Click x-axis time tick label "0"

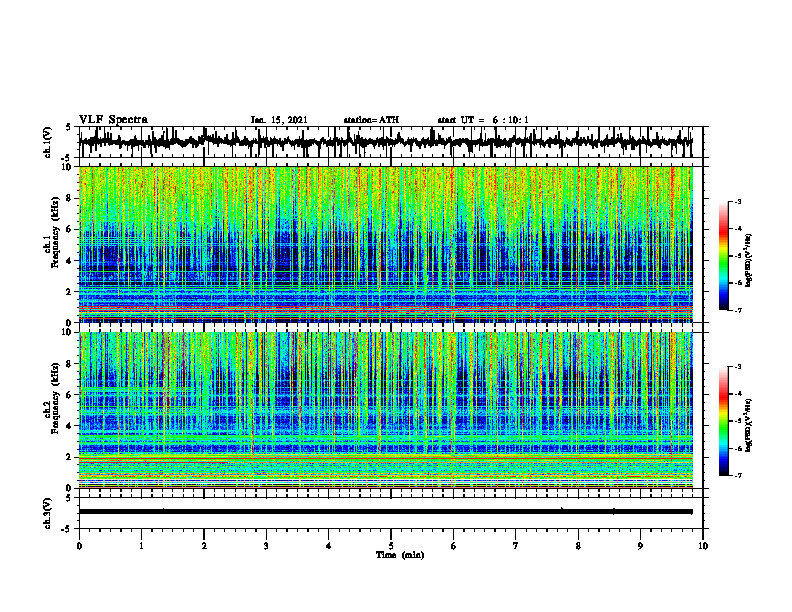coord(79,546)
